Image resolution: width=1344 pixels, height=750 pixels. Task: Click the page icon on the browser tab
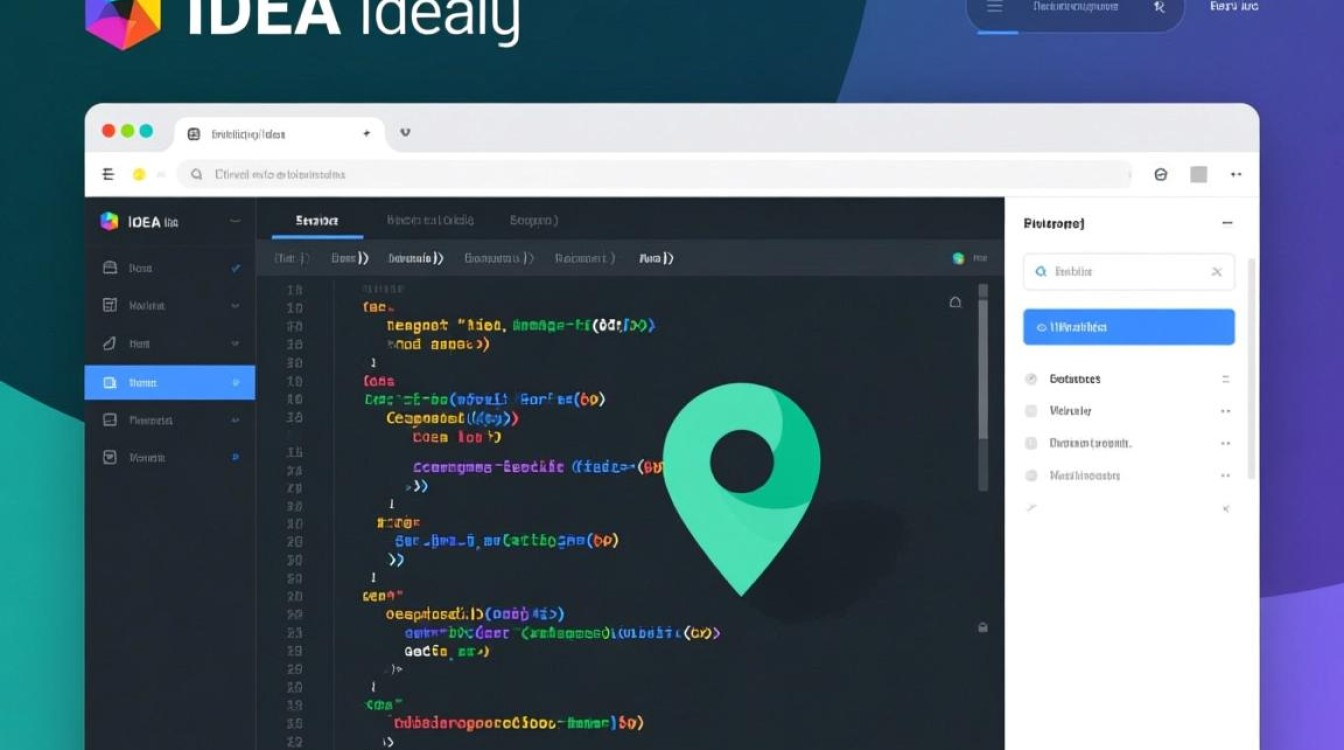click(x=194, y=134)
